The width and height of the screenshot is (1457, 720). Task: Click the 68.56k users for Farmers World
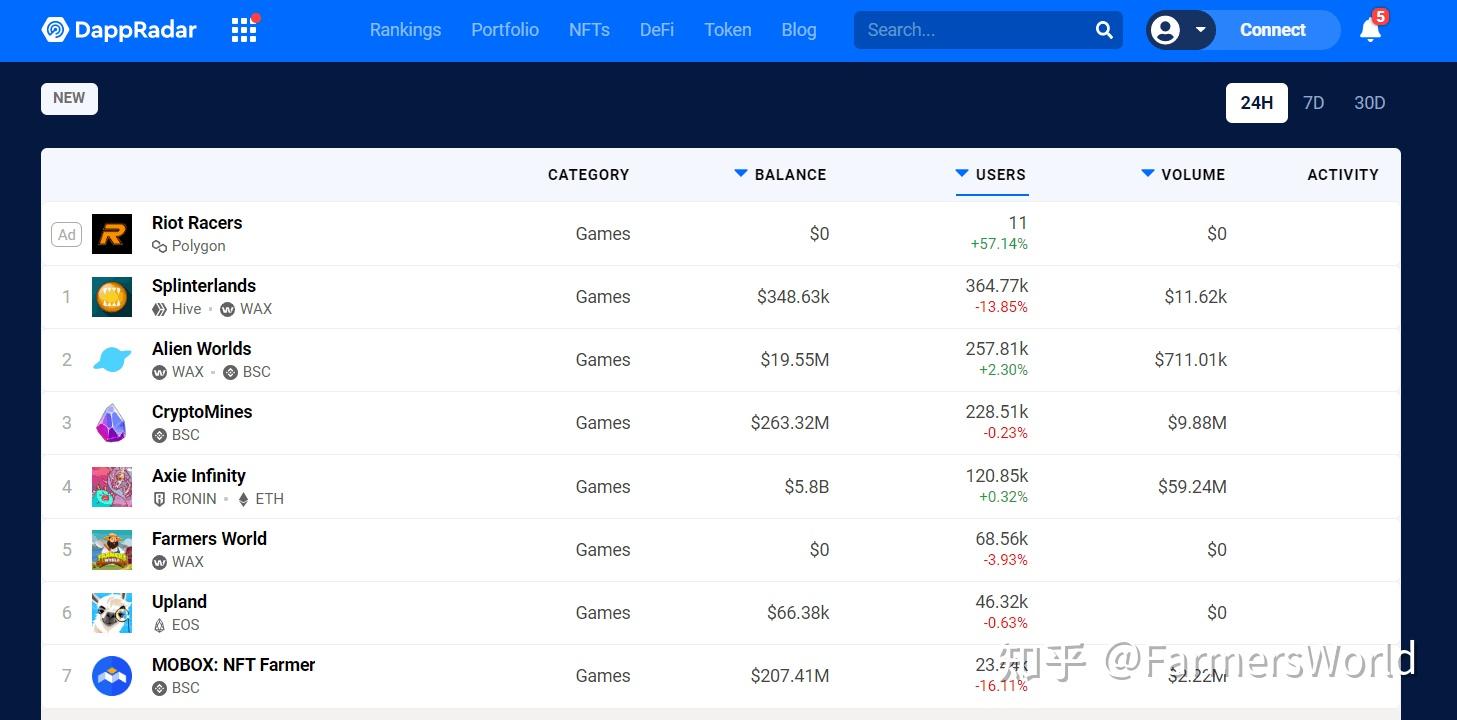[1002, 539]
